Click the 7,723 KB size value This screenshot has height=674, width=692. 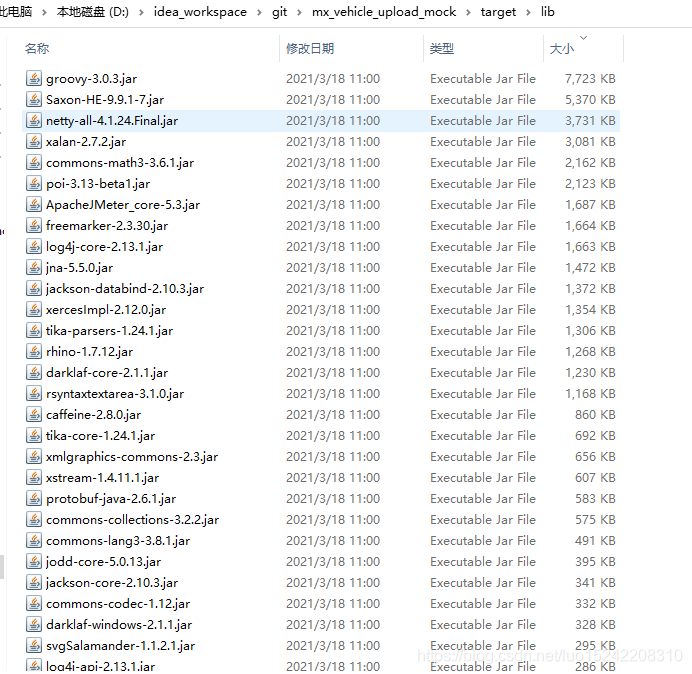point(590,79)
